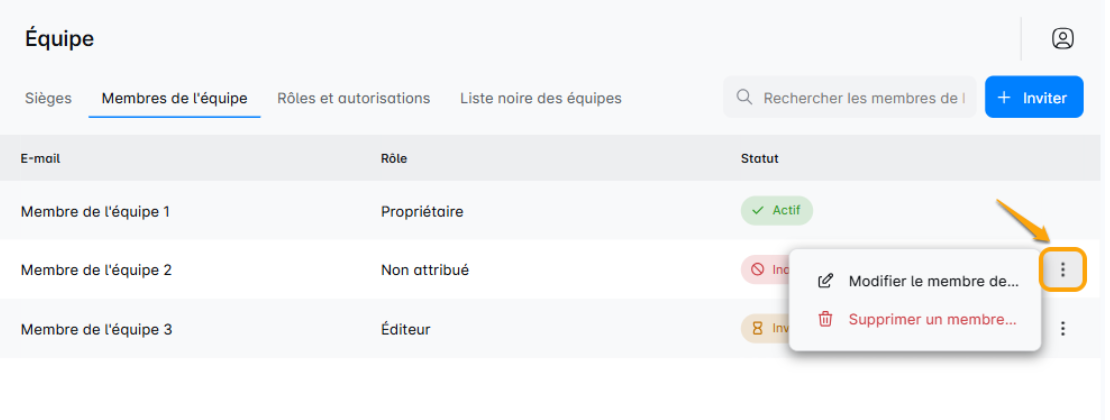Open the three-dot menu for Membre 3

coord(1063,328)
